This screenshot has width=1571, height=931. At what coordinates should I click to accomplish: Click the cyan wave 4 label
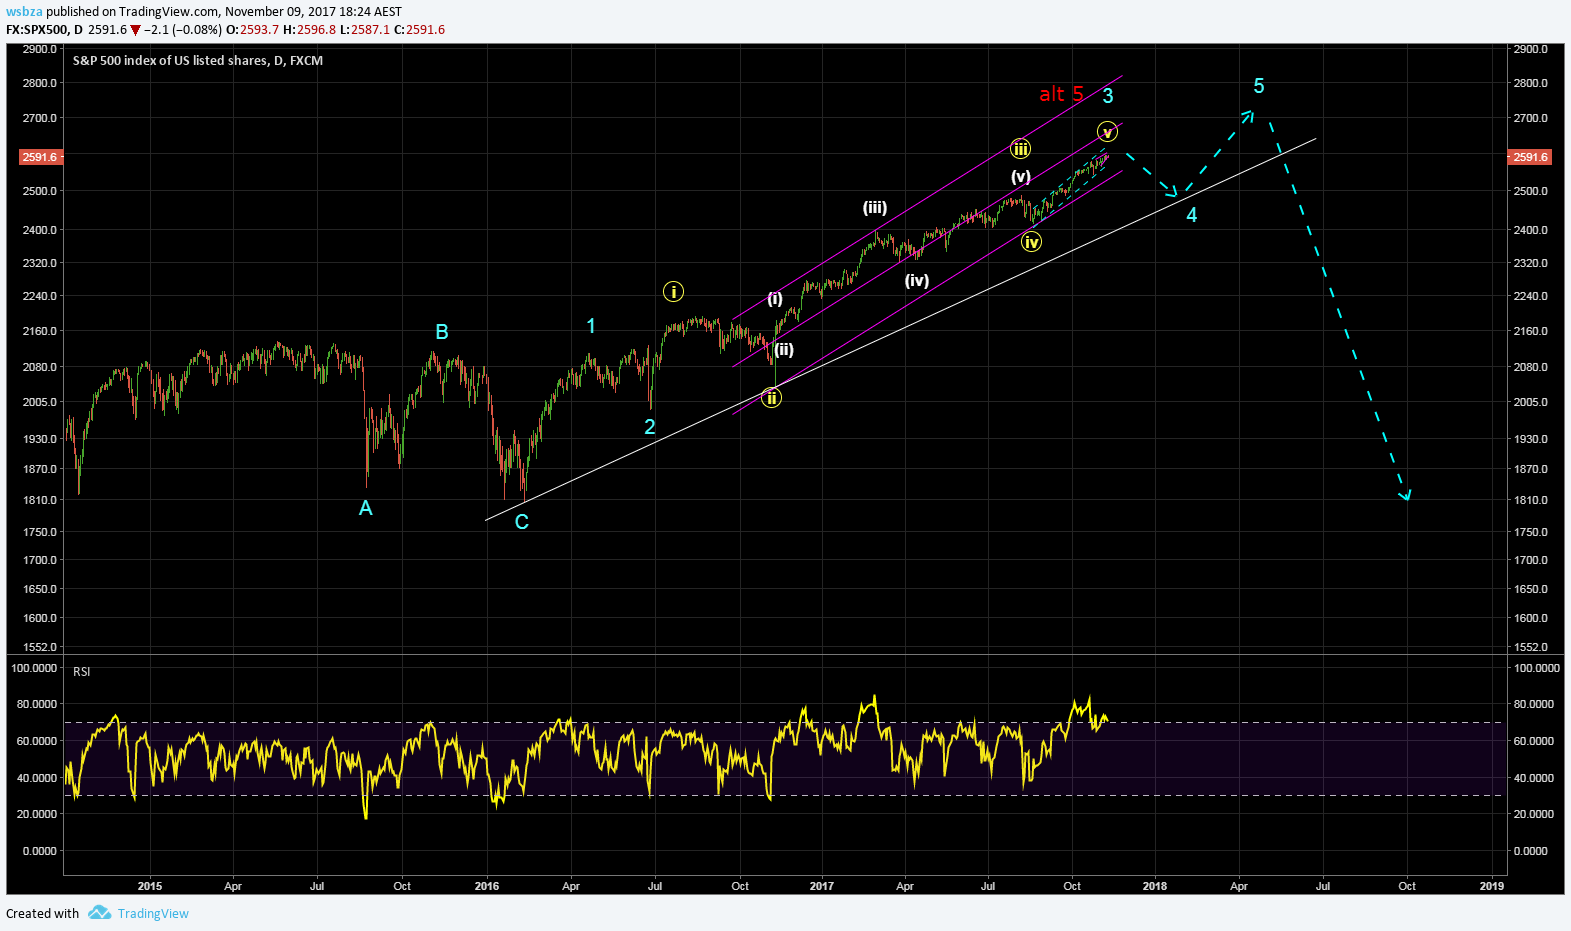1191,215
